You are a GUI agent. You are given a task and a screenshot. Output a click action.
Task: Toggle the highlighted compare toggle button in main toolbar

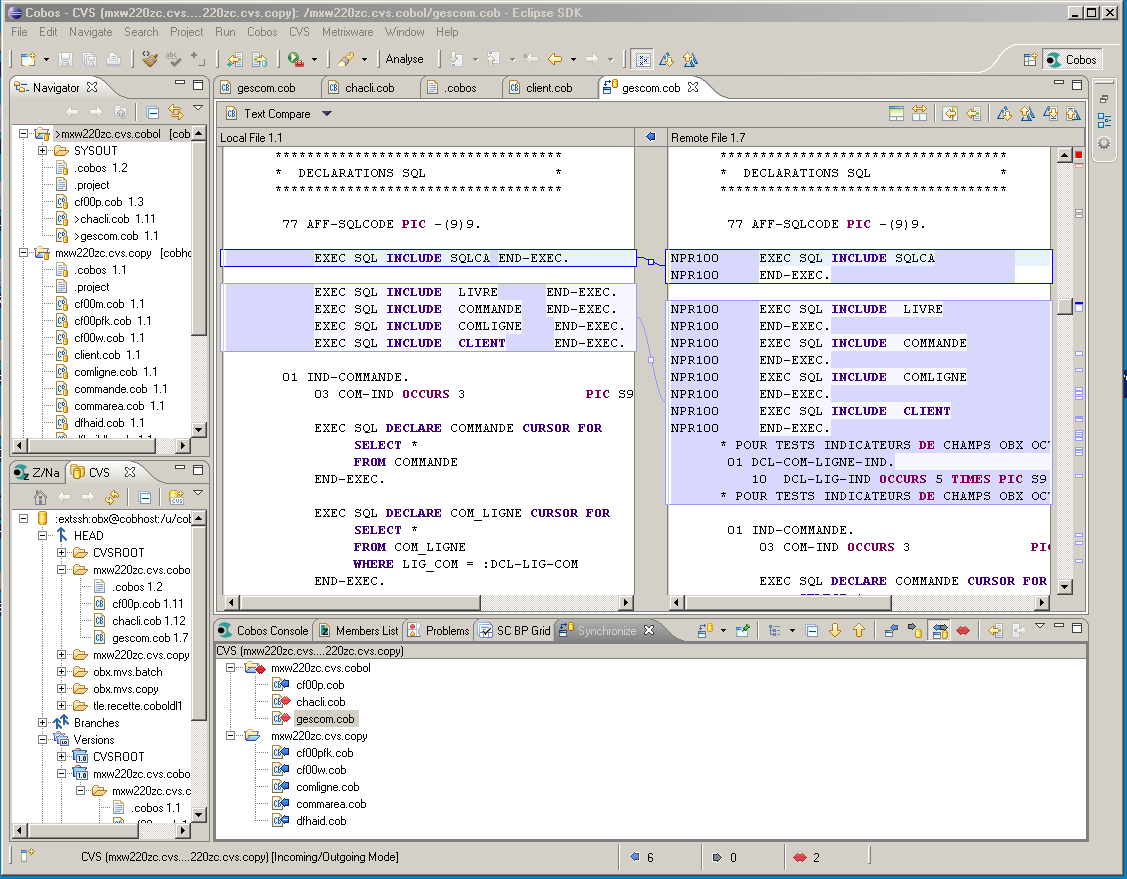click(643, 60)
